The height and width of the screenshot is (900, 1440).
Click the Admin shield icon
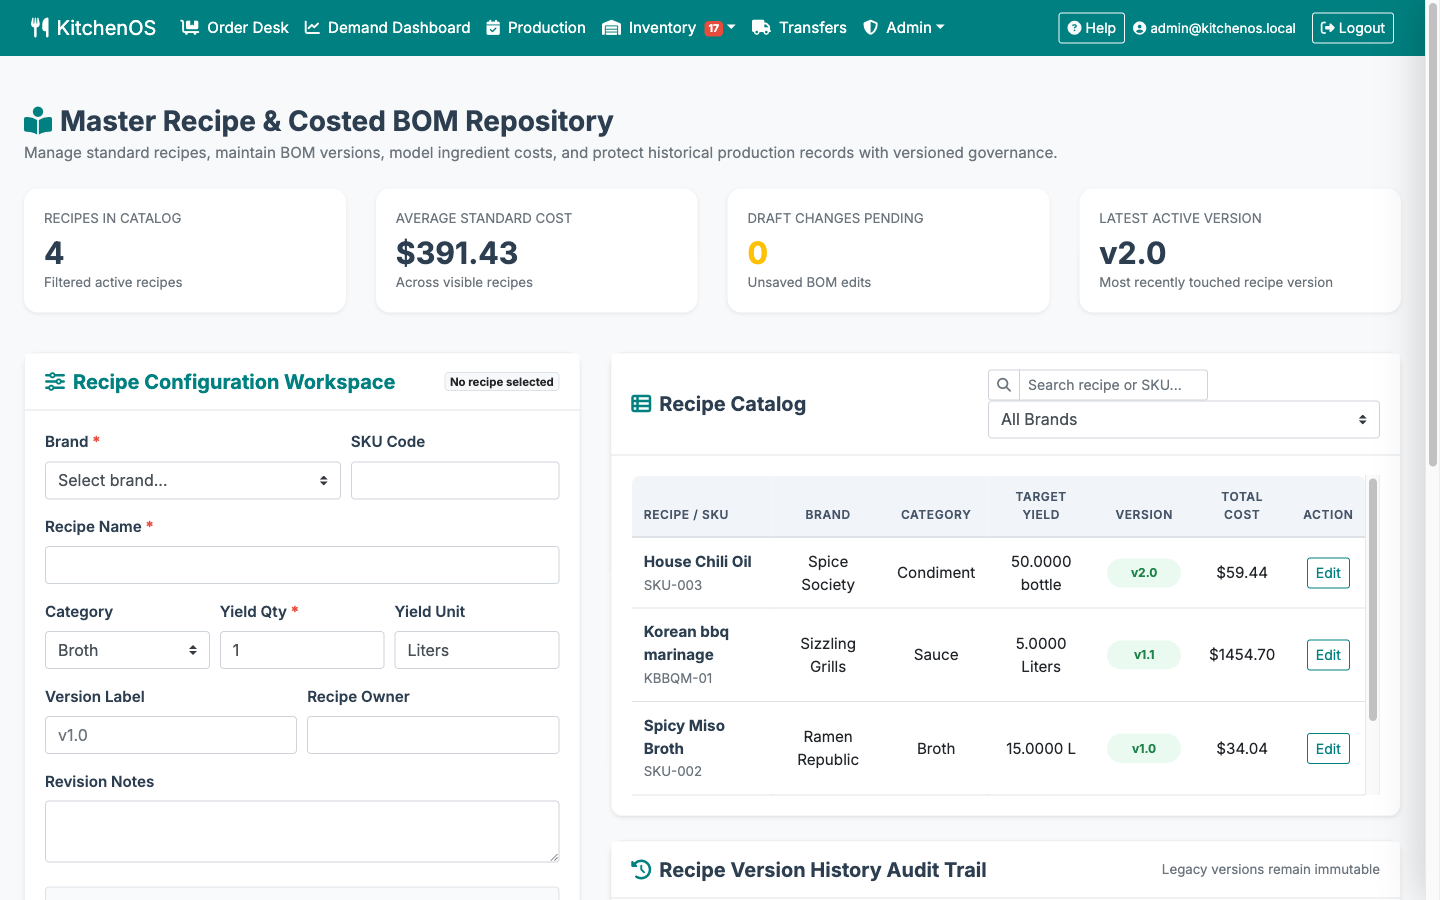pyautogui.click(x=871, y=28)
